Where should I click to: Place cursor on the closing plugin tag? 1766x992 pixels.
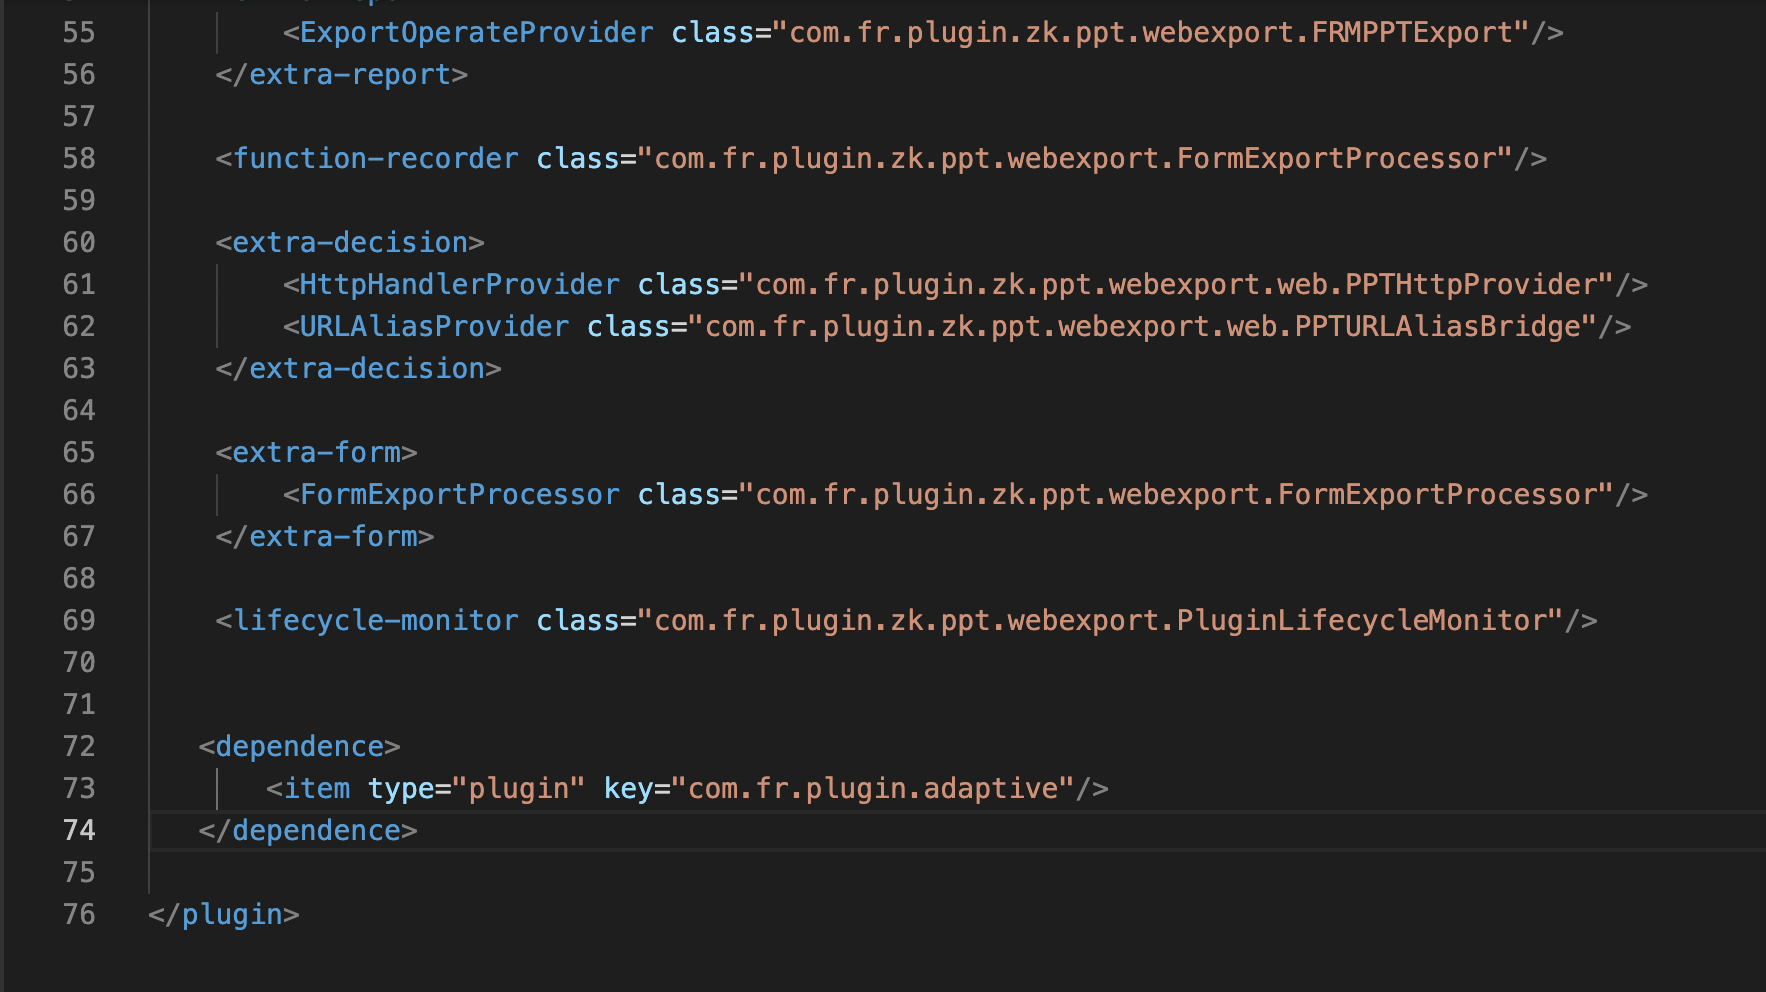coord(223,914)
